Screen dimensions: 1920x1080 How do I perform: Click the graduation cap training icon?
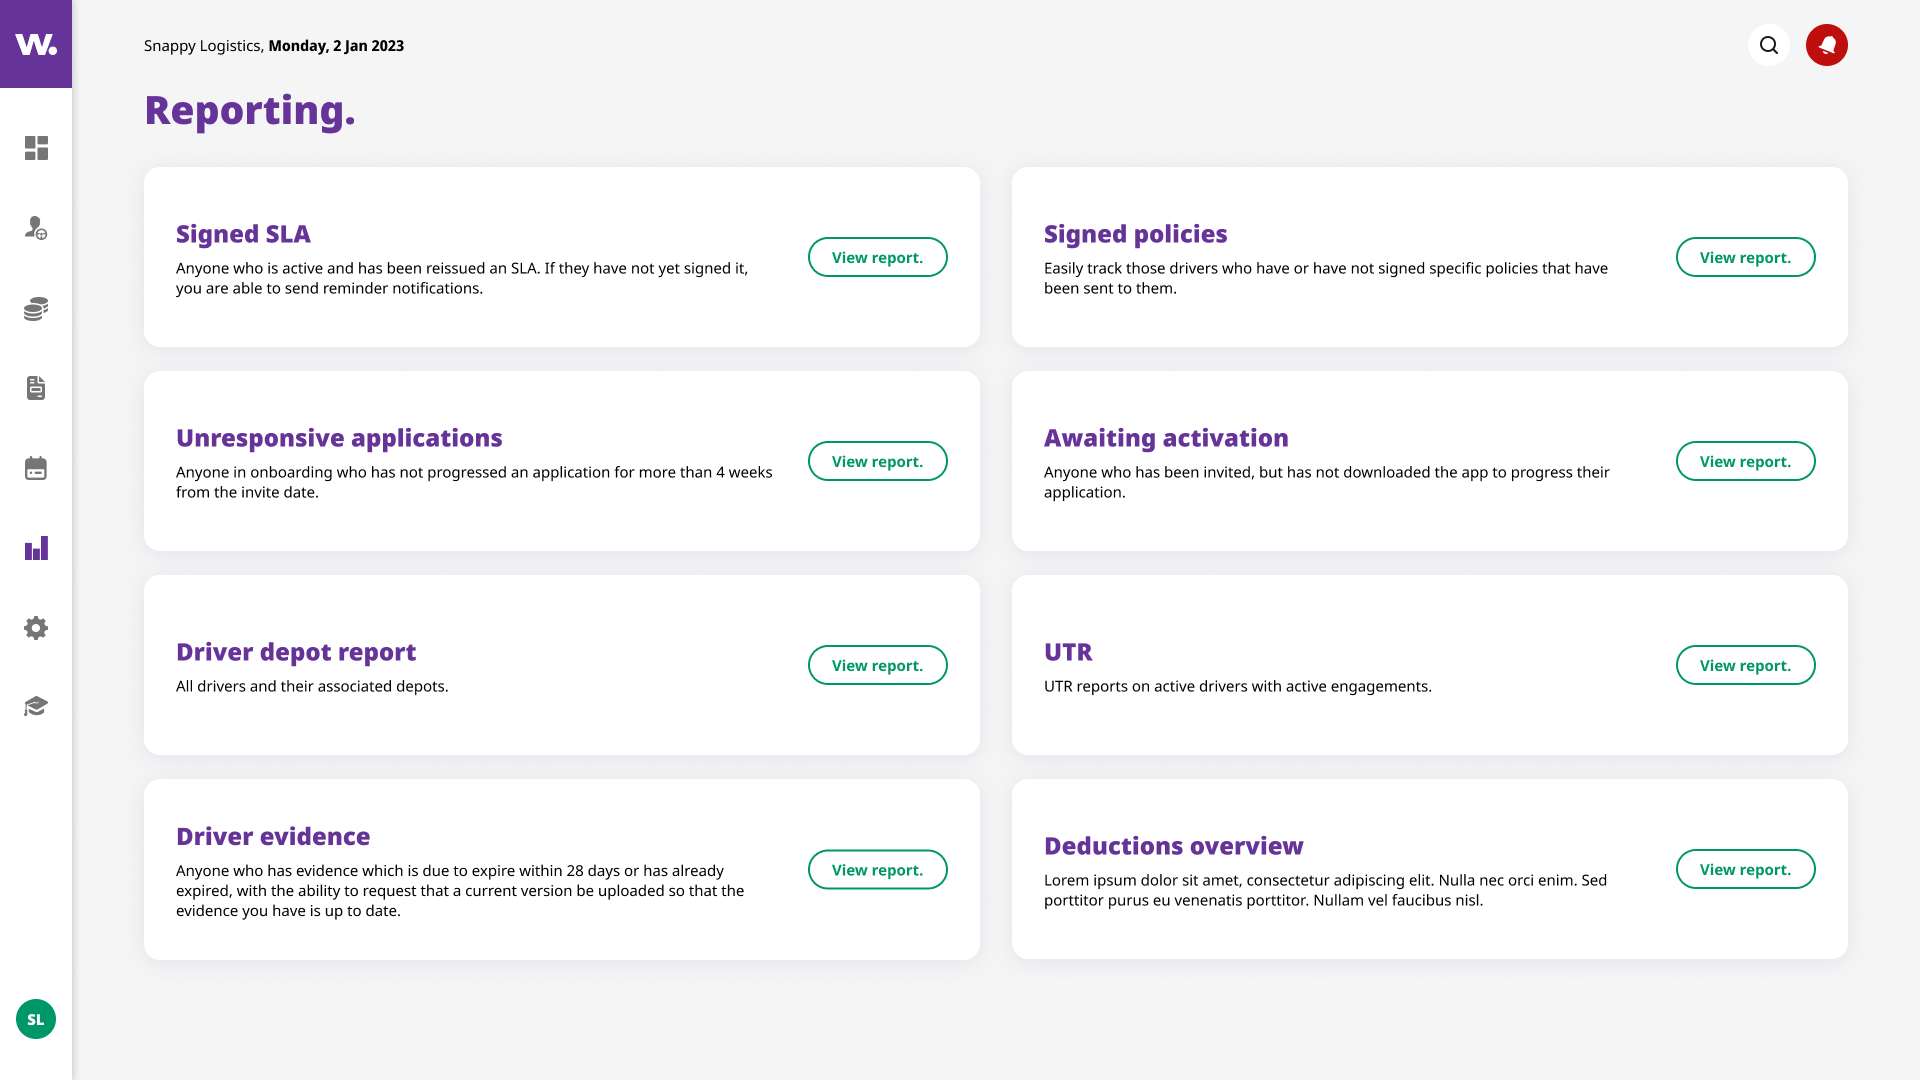(36, 706)
